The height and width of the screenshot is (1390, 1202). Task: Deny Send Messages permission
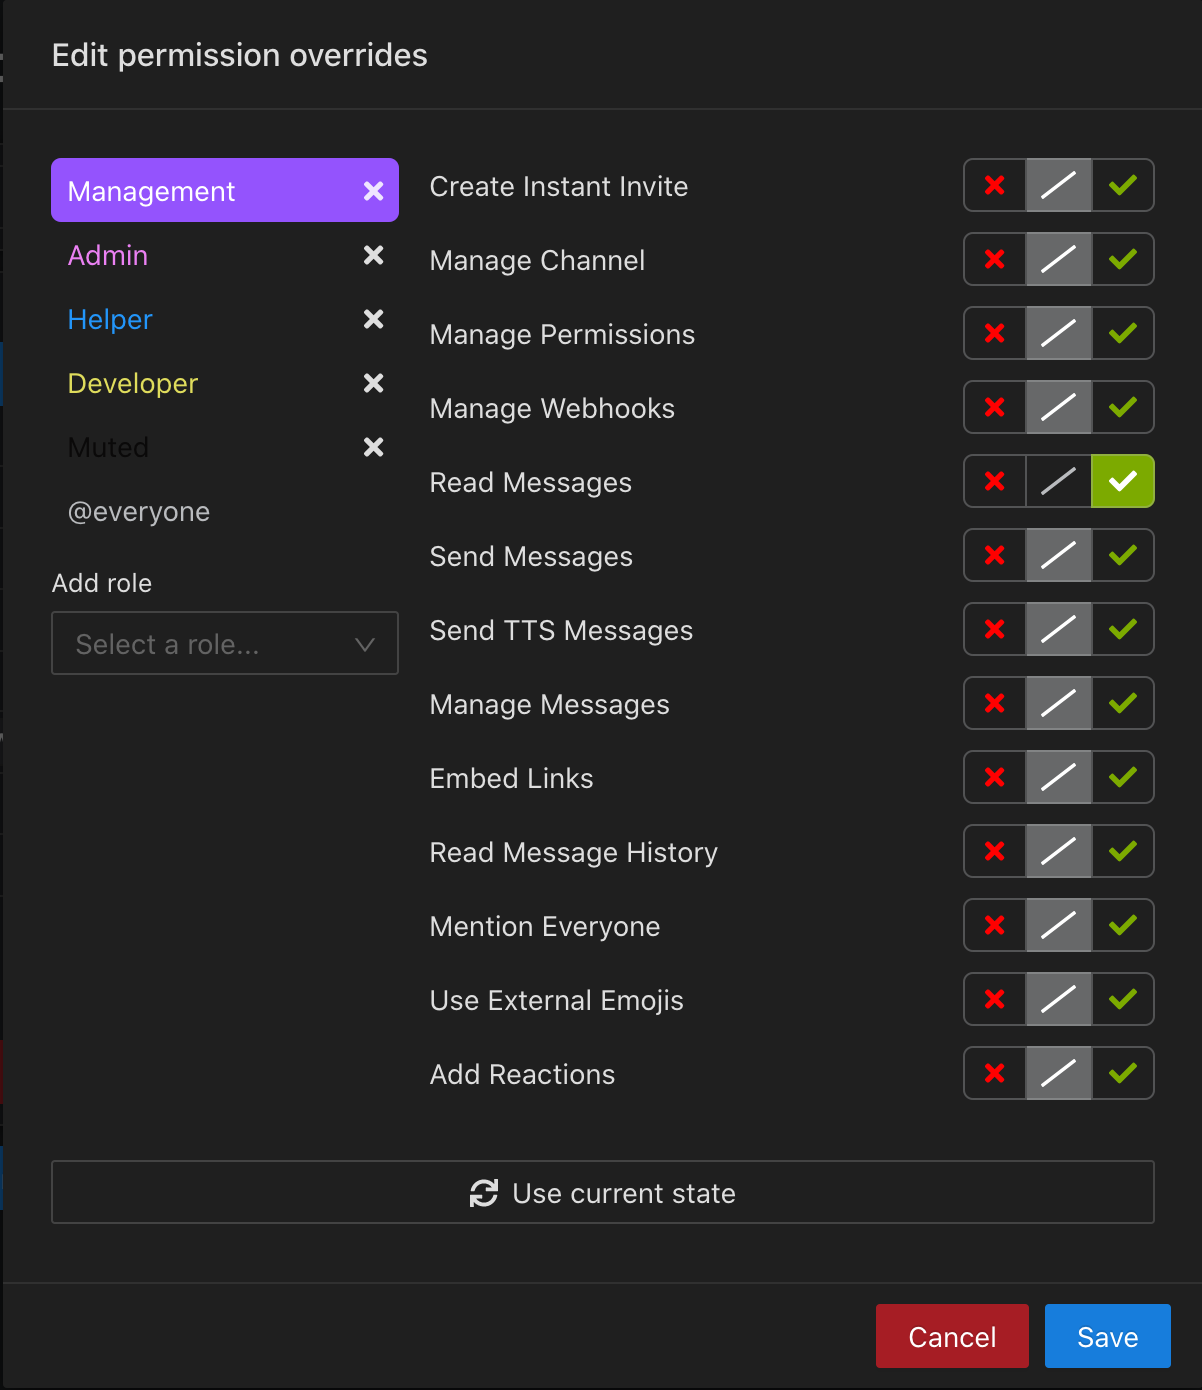(x=995, y=555)
